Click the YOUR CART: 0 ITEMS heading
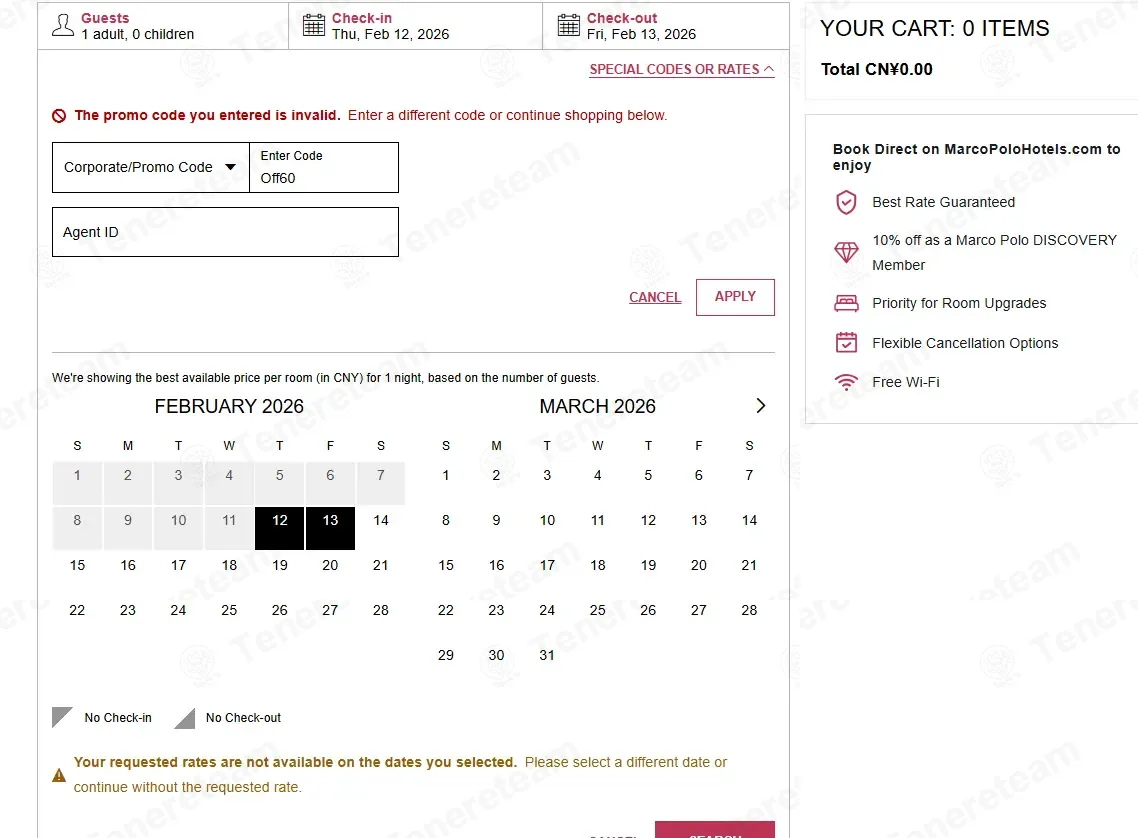Screen dimensions: 1138x838 click(x=935, y=28)
